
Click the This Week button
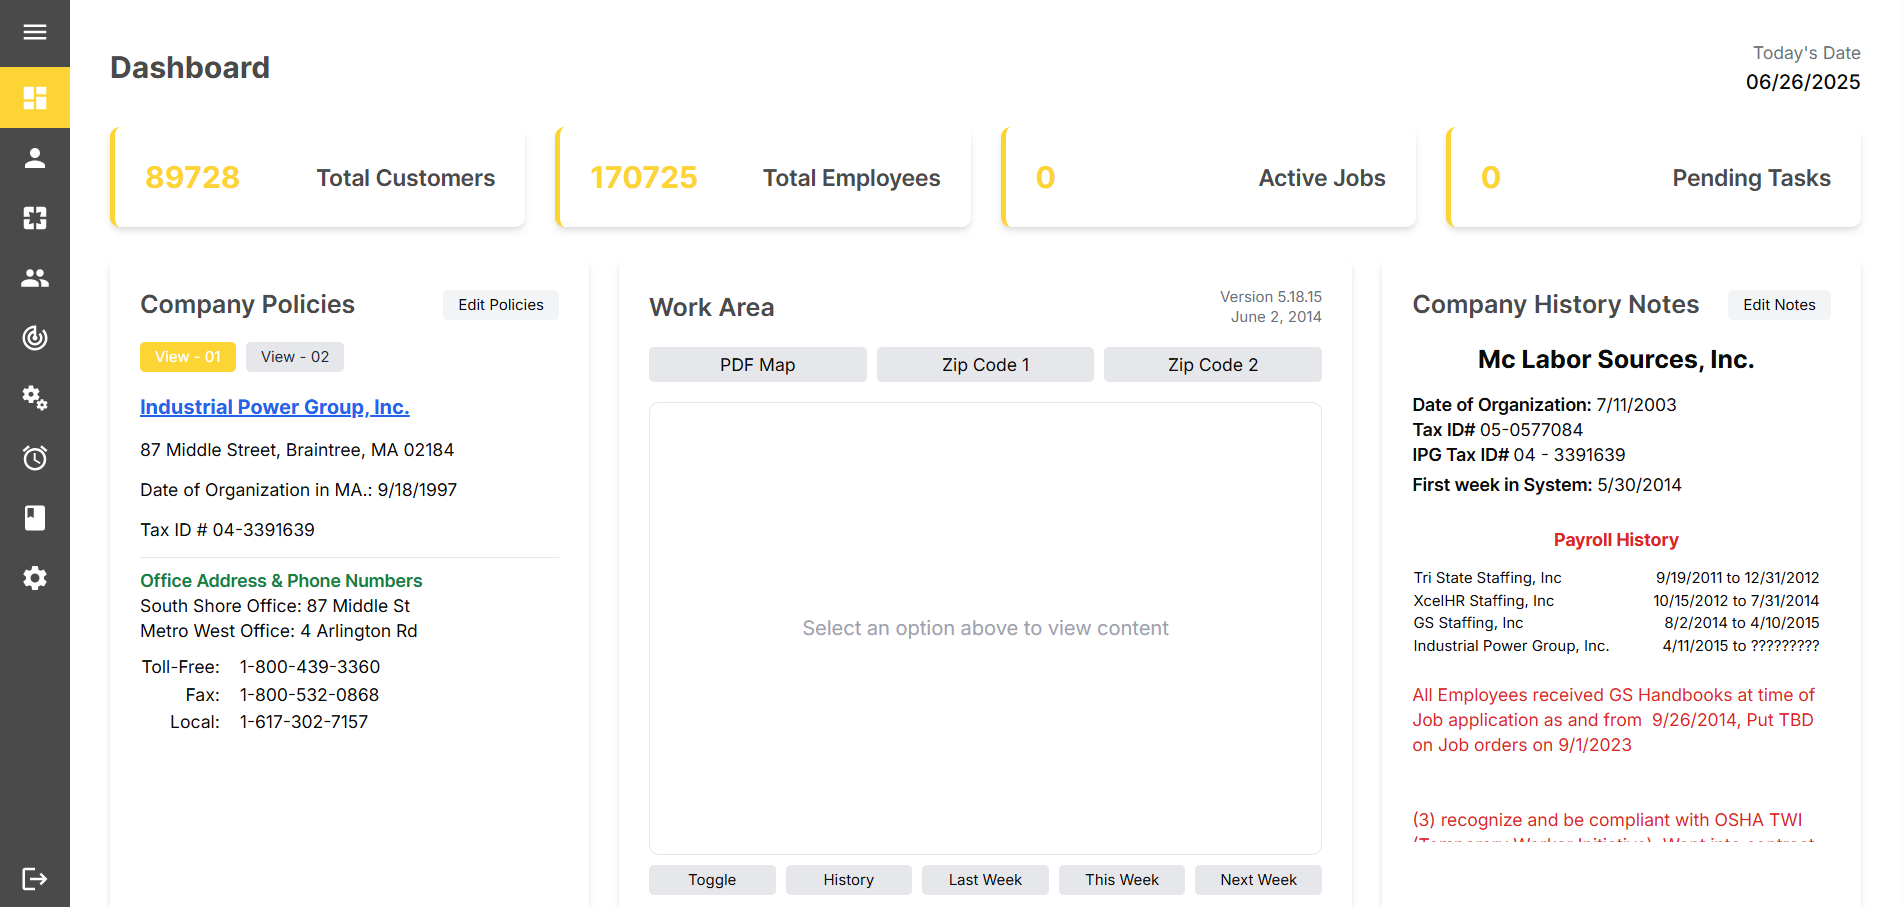(1122, 880)
